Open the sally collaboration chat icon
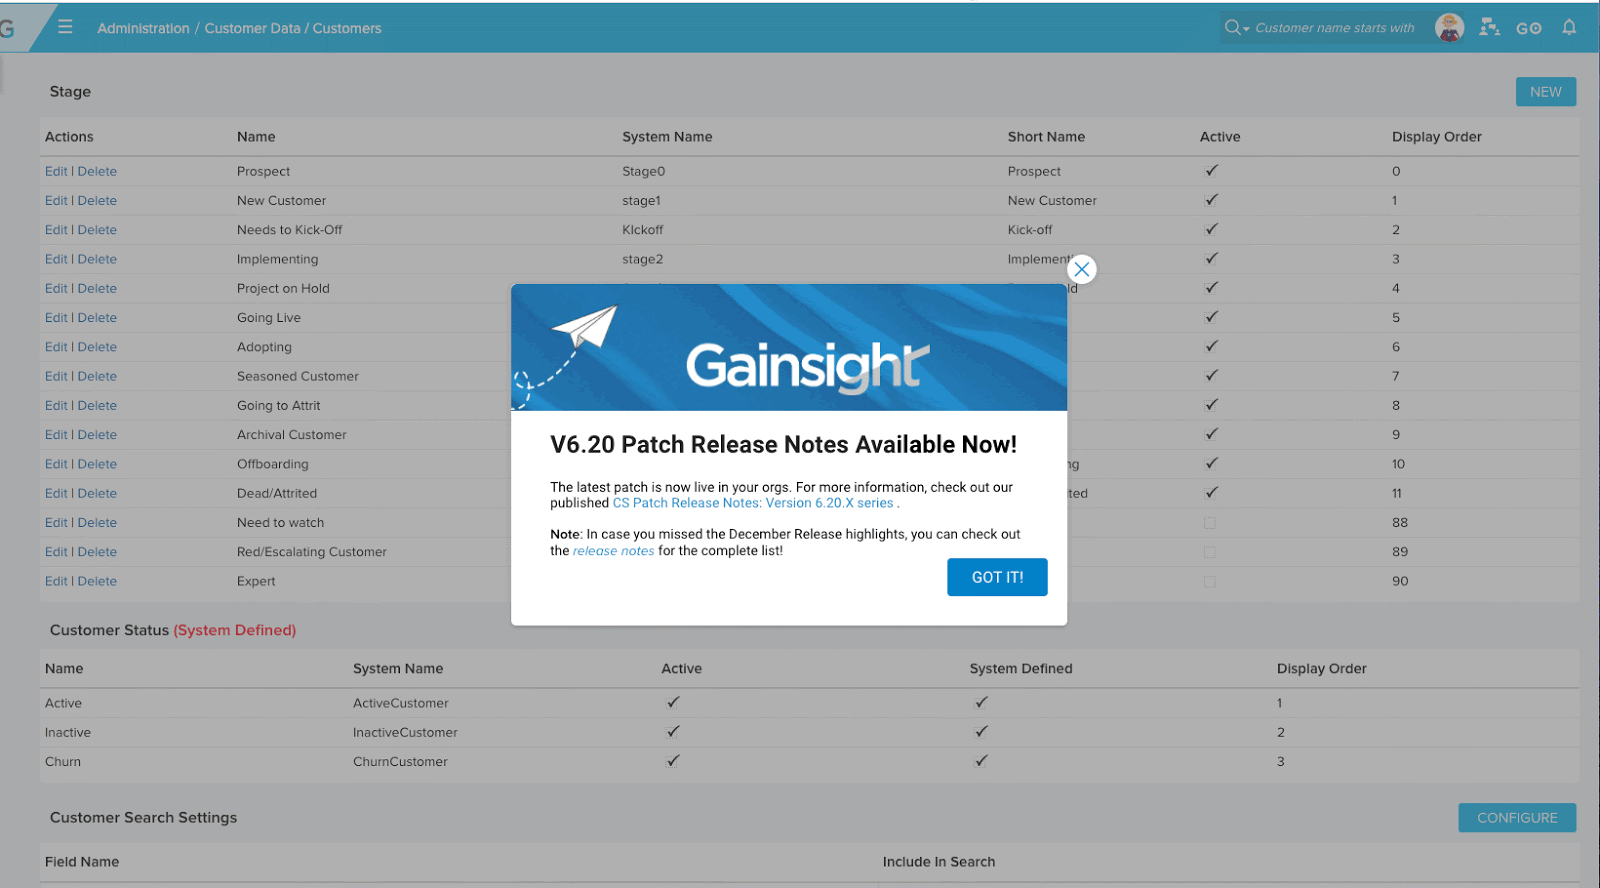The width and height of the screenshot is (1600, 888). pyautogui.click(x=1490, y=28)
